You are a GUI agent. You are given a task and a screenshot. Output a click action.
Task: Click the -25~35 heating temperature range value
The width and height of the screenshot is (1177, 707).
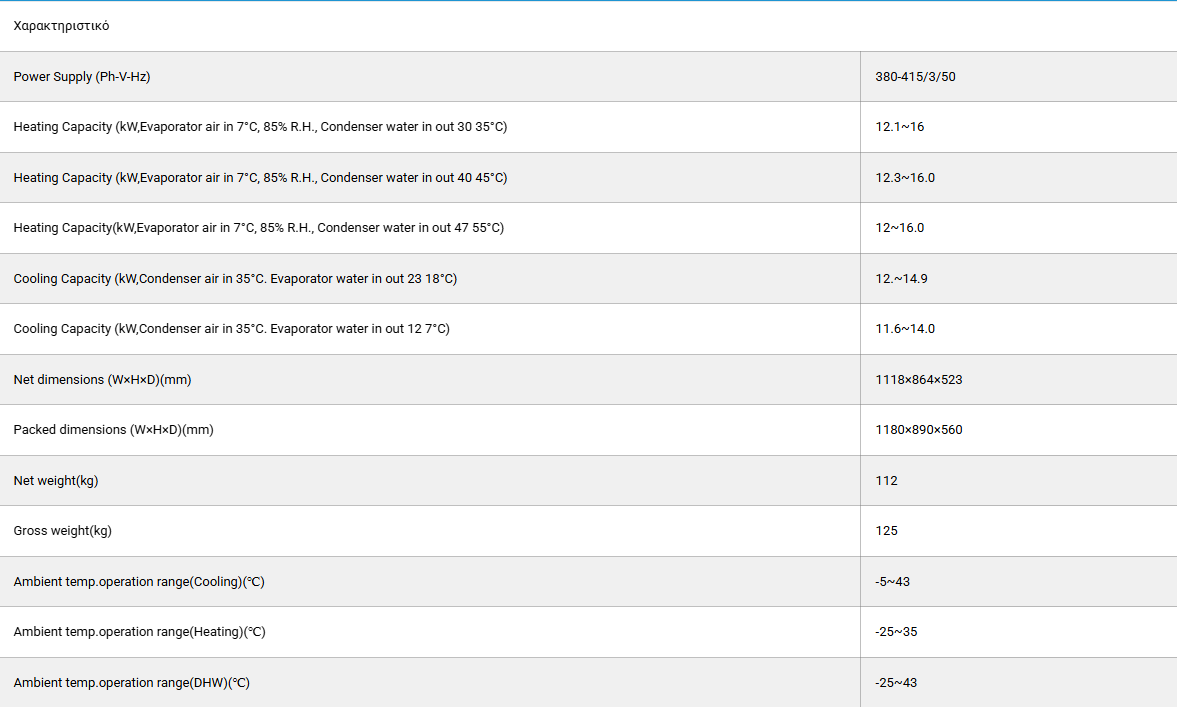pos(896,632)
